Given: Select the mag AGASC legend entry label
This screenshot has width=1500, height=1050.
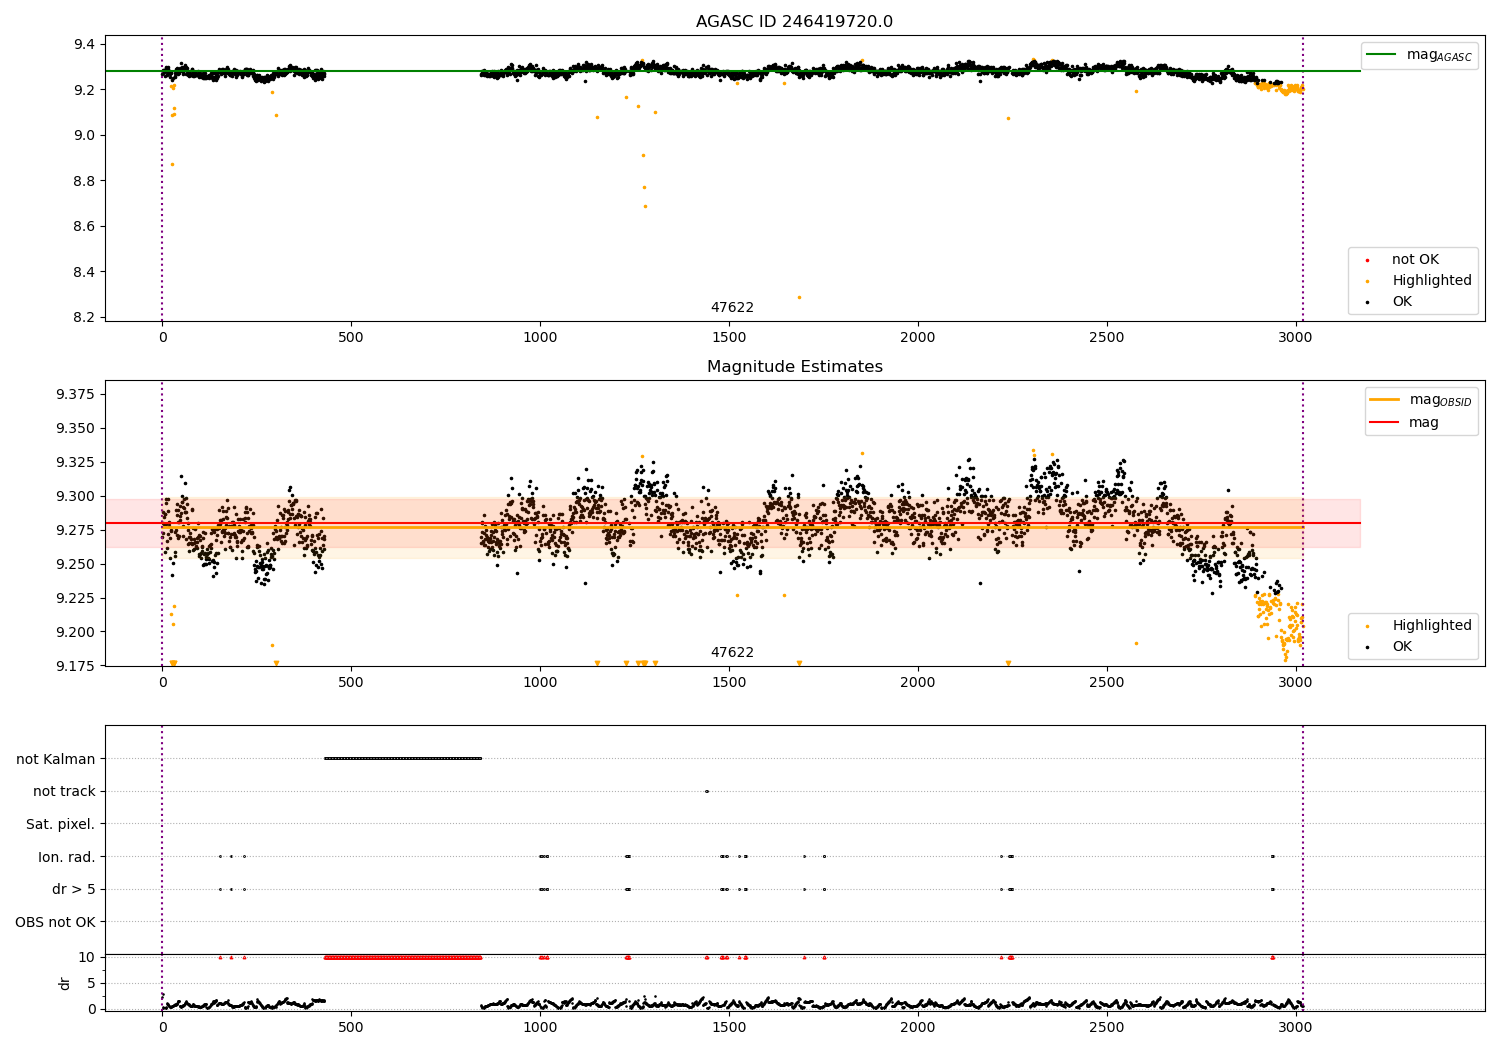Looking at the screenshot, I should [1439, 55].
